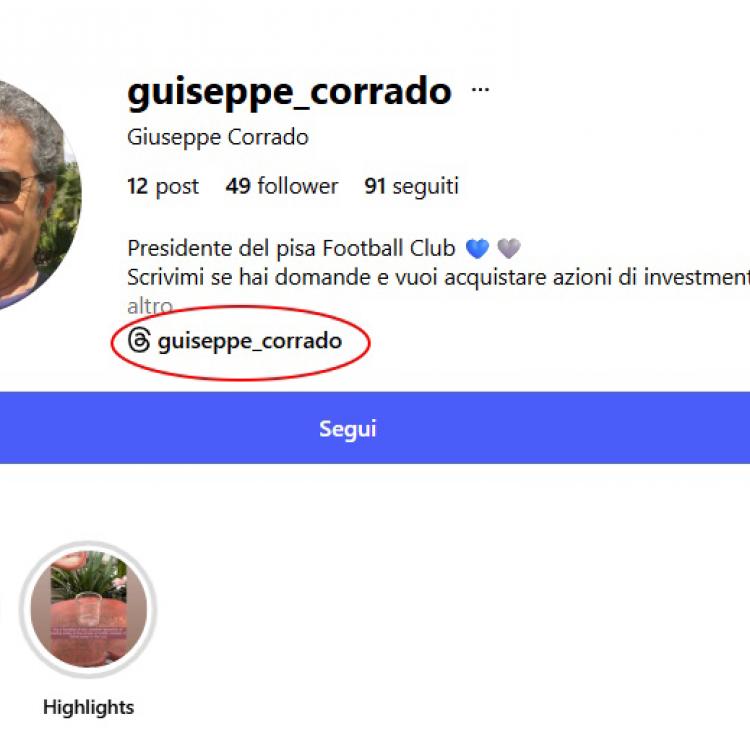
Task: Expand the bio with 'altro'
Action: pos(150,306)
